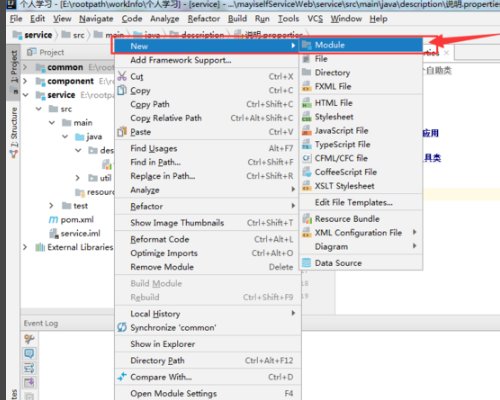Click the pom.xml Maven icon
Image resolution: width=500 pixels, height=400 pixels.
tap(53, 220)
